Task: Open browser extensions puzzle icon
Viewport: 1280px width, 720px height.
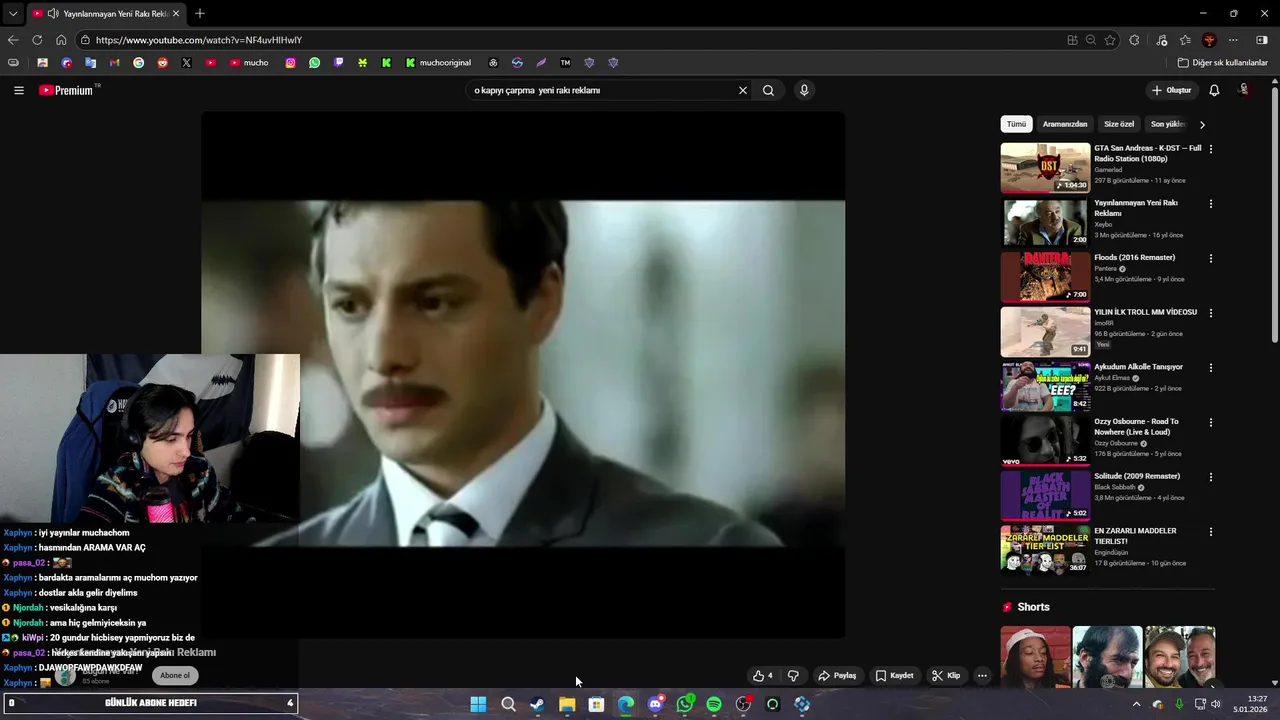Action: pos(1134,40)
